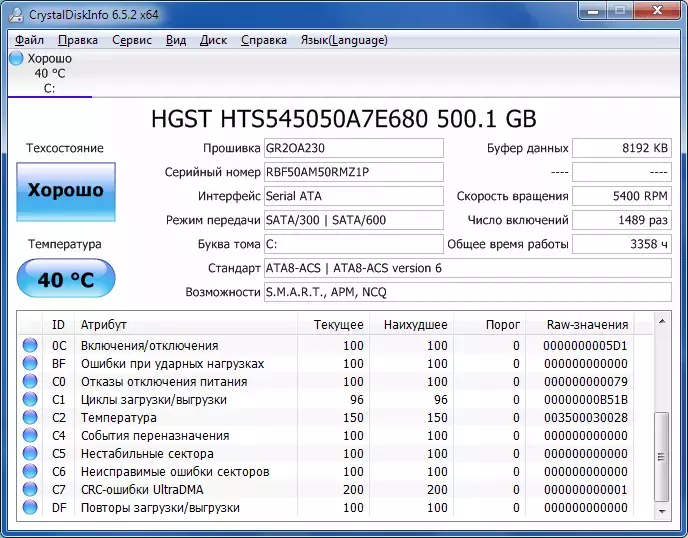Click the Стандарт field ATA8-ACS version 6

coord(468,268)
